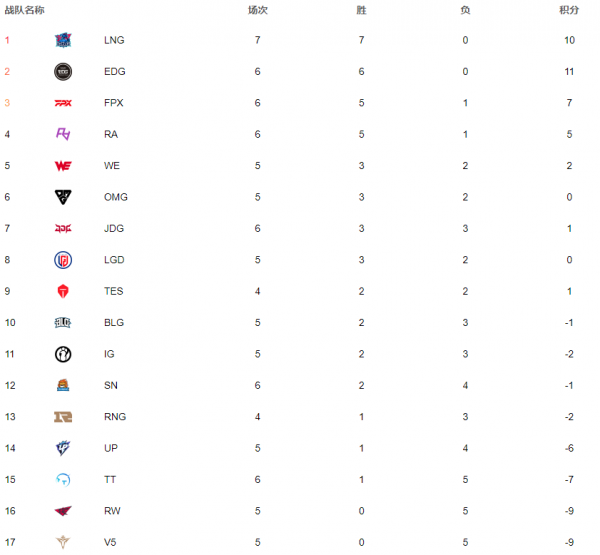Click the RW team logo
The height and width of the screenshot is (555, 600).
tap(63, 511)
